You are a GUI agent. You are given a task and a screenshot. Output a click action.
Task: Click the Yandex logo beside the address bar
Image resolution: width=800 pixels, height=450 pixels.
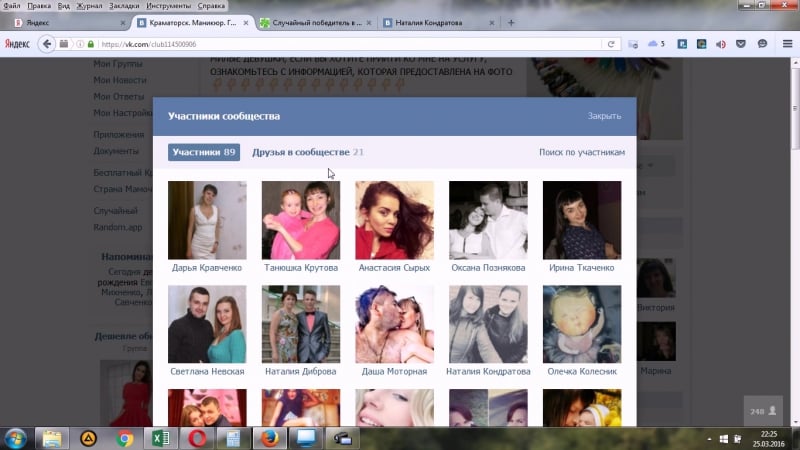point(16,44)
